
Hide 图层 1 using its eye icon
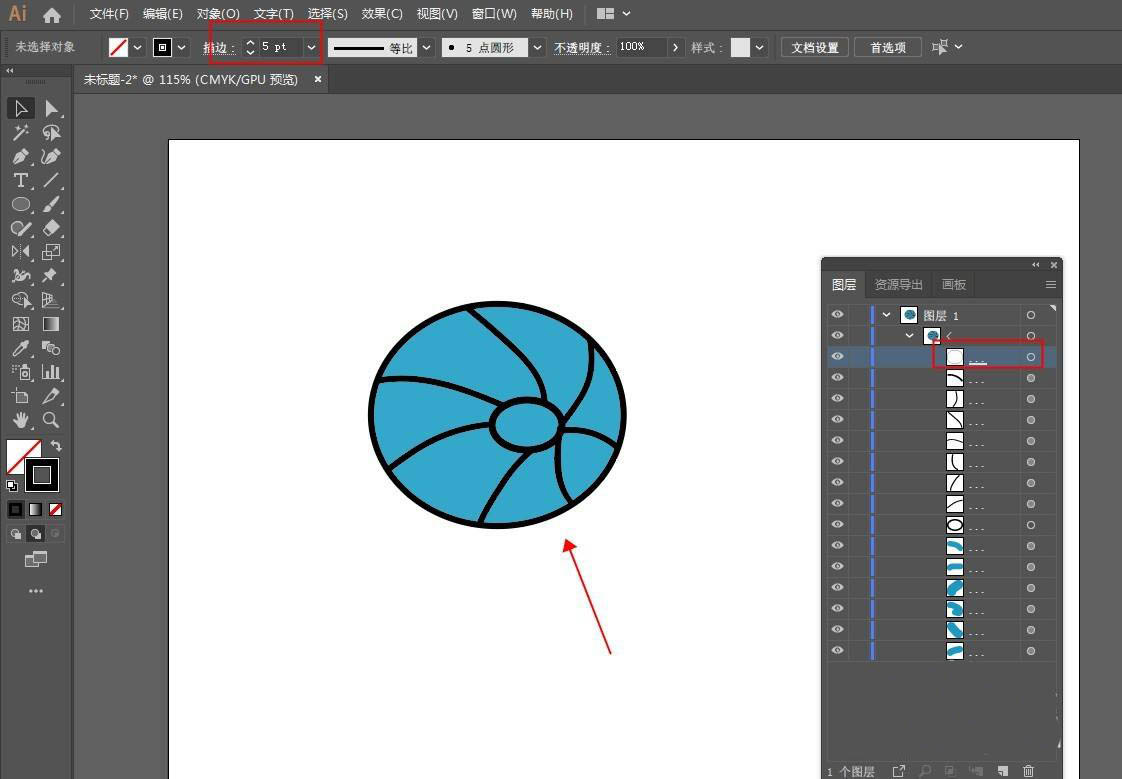[837, 315]
